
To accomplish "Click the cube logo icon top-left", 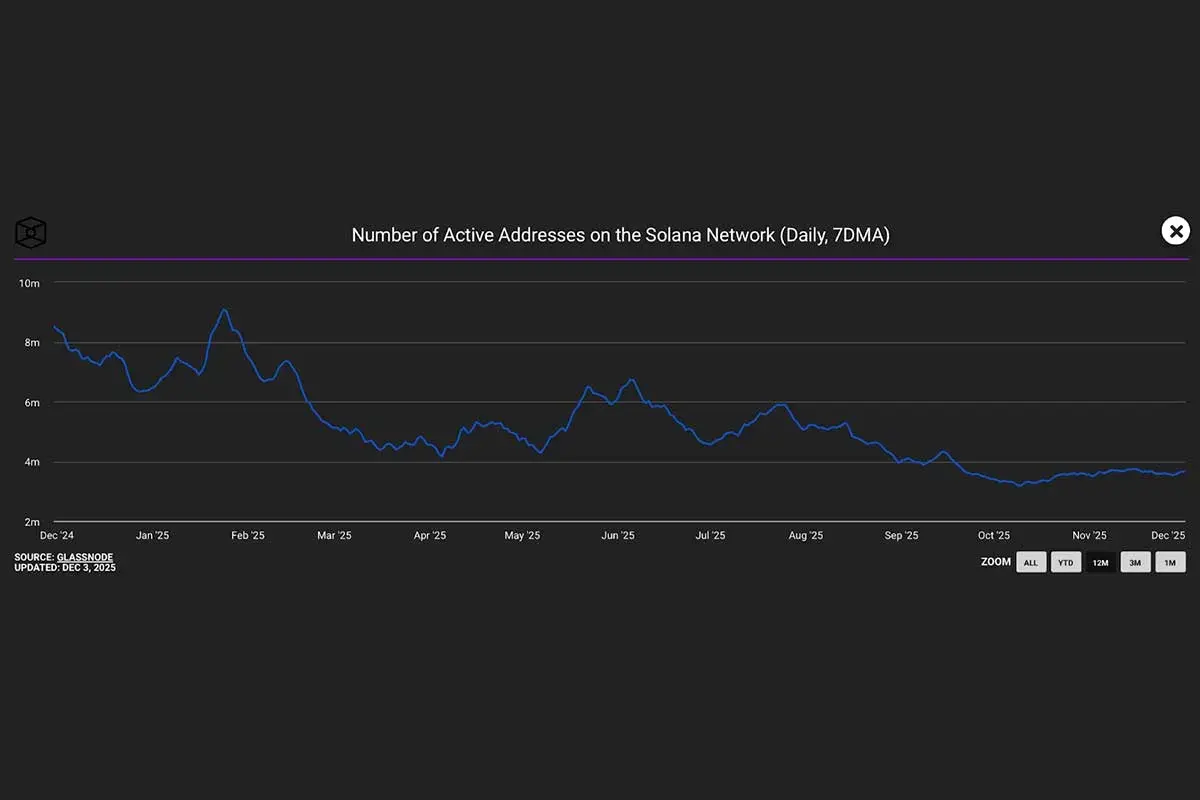I will click(x=29, y=232).
